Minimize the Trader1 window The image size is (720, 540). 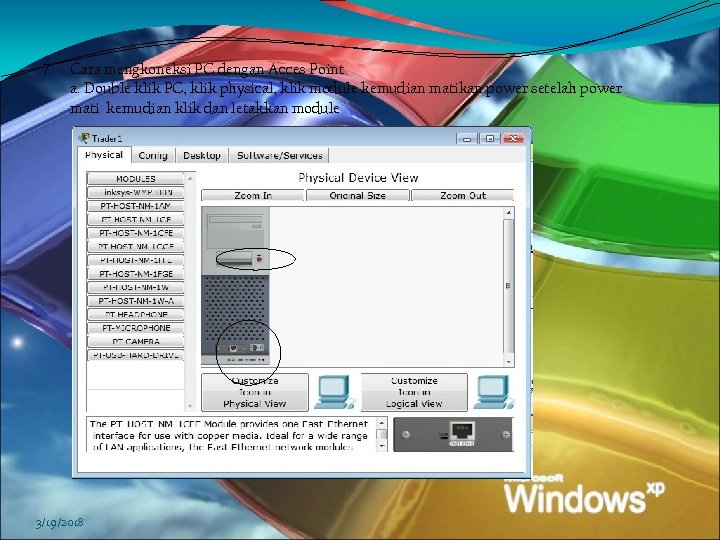point(467,138)
